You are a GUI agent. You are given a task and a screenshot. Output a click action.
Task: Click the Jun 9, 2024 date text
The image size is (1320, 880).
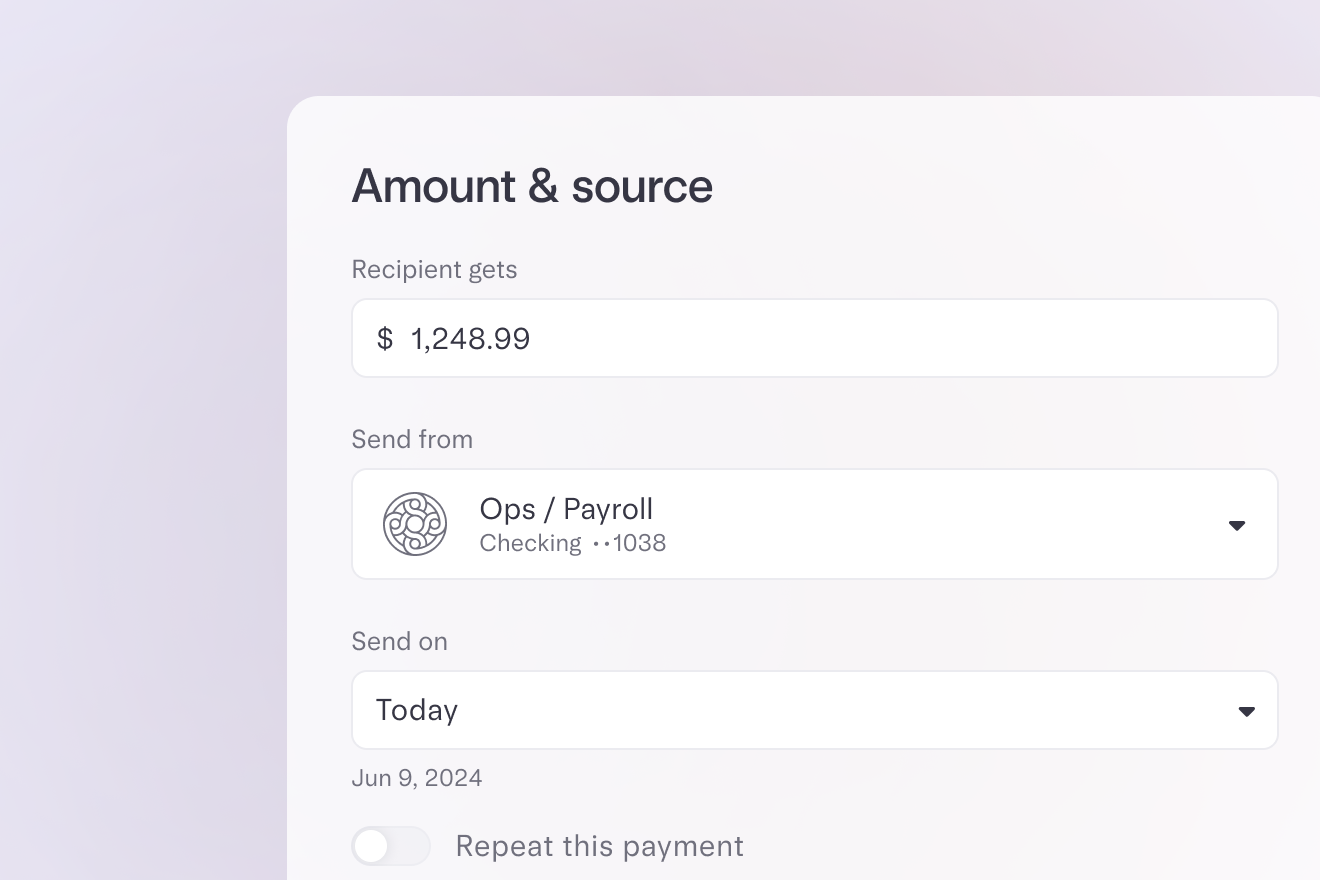point(417,778)
